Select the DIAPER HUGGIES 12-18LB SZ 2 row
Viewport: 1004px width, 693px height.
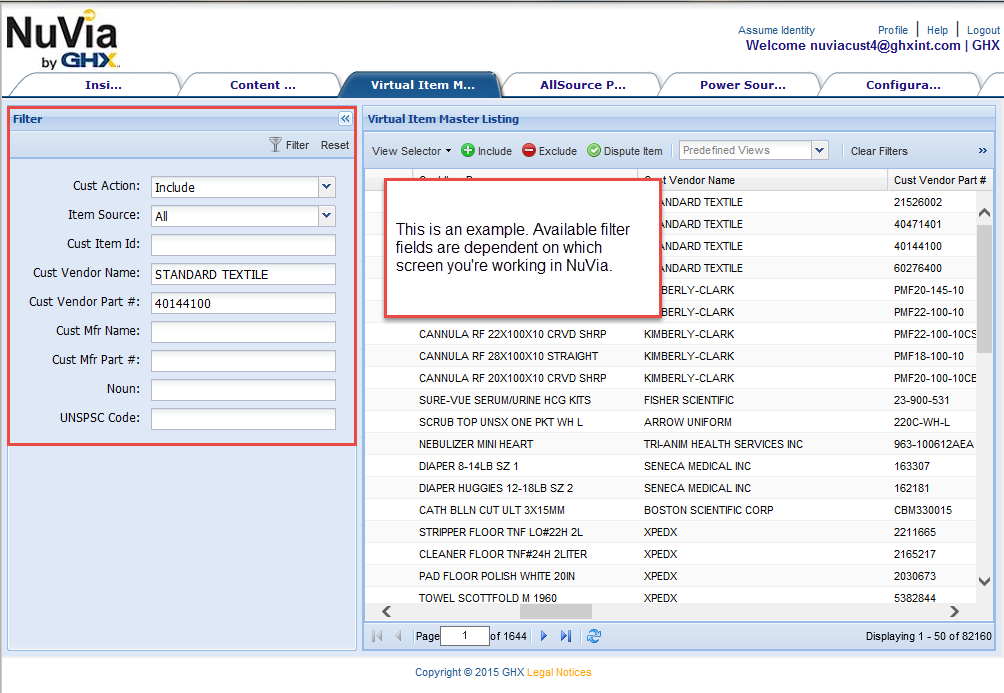(x=670, y=488)
